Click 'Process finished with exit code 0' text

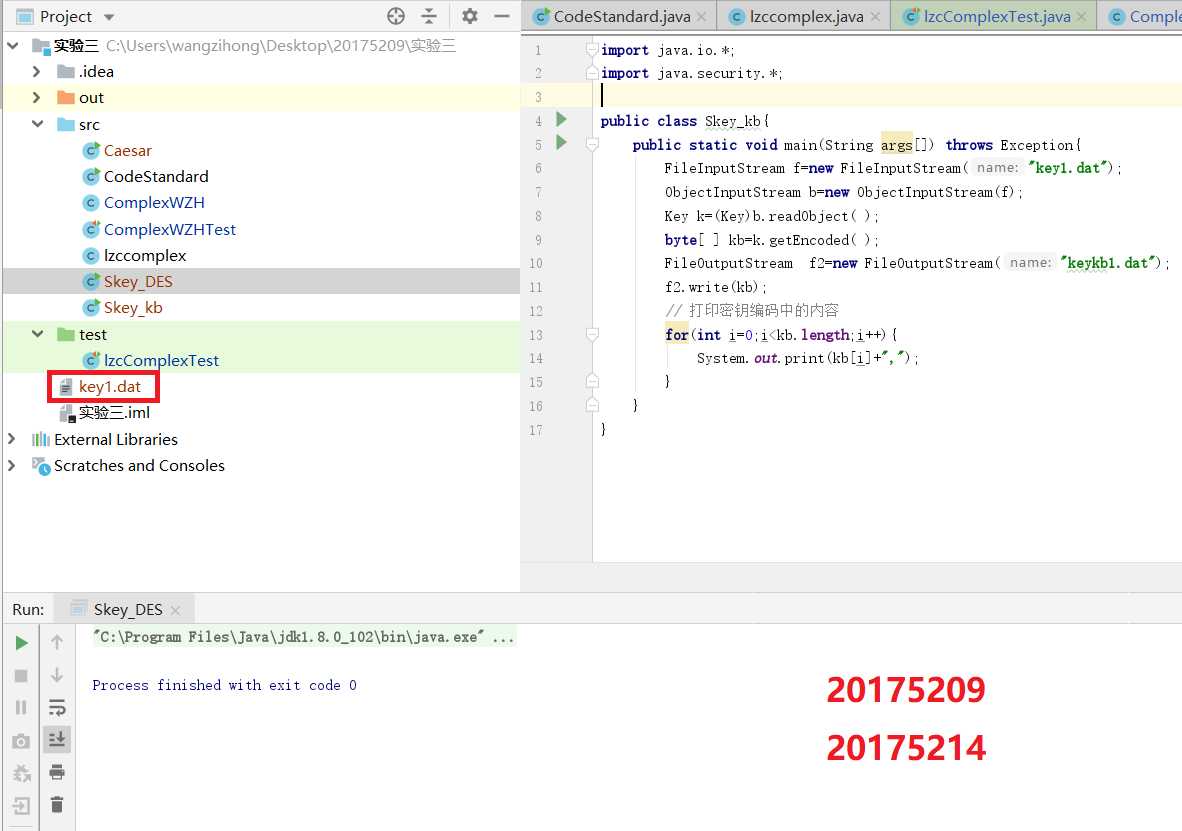[224, 685]
